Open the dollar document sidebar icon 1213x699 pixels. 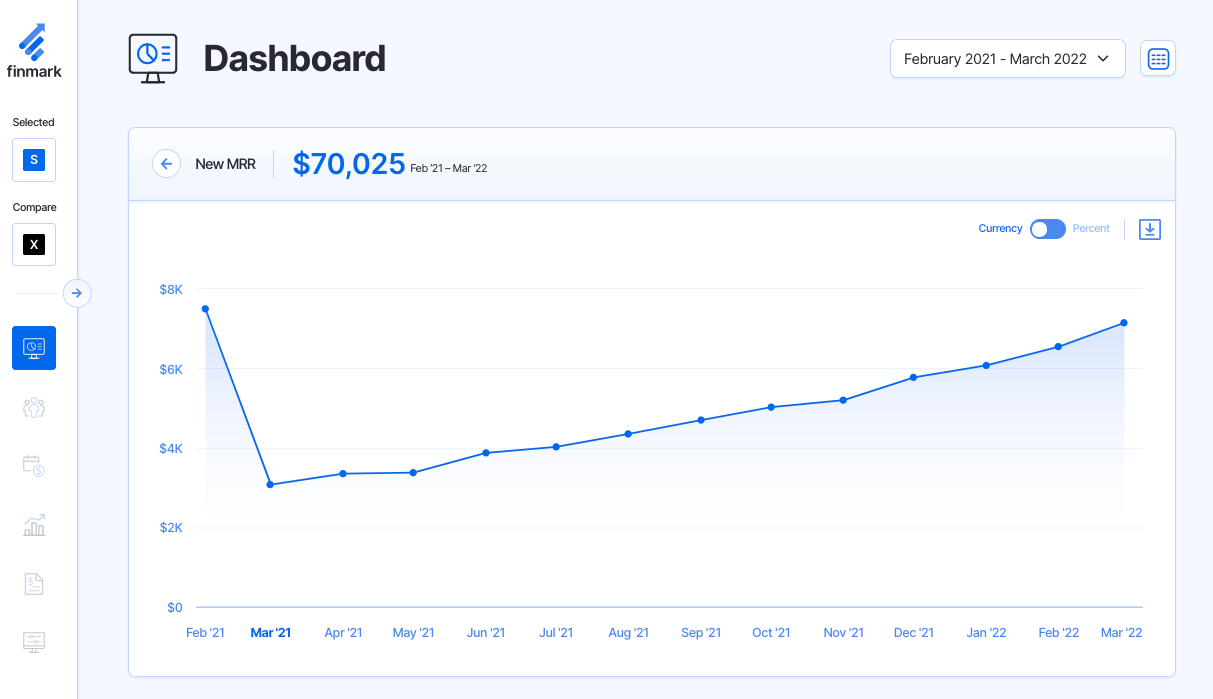(x=34, y=584)
